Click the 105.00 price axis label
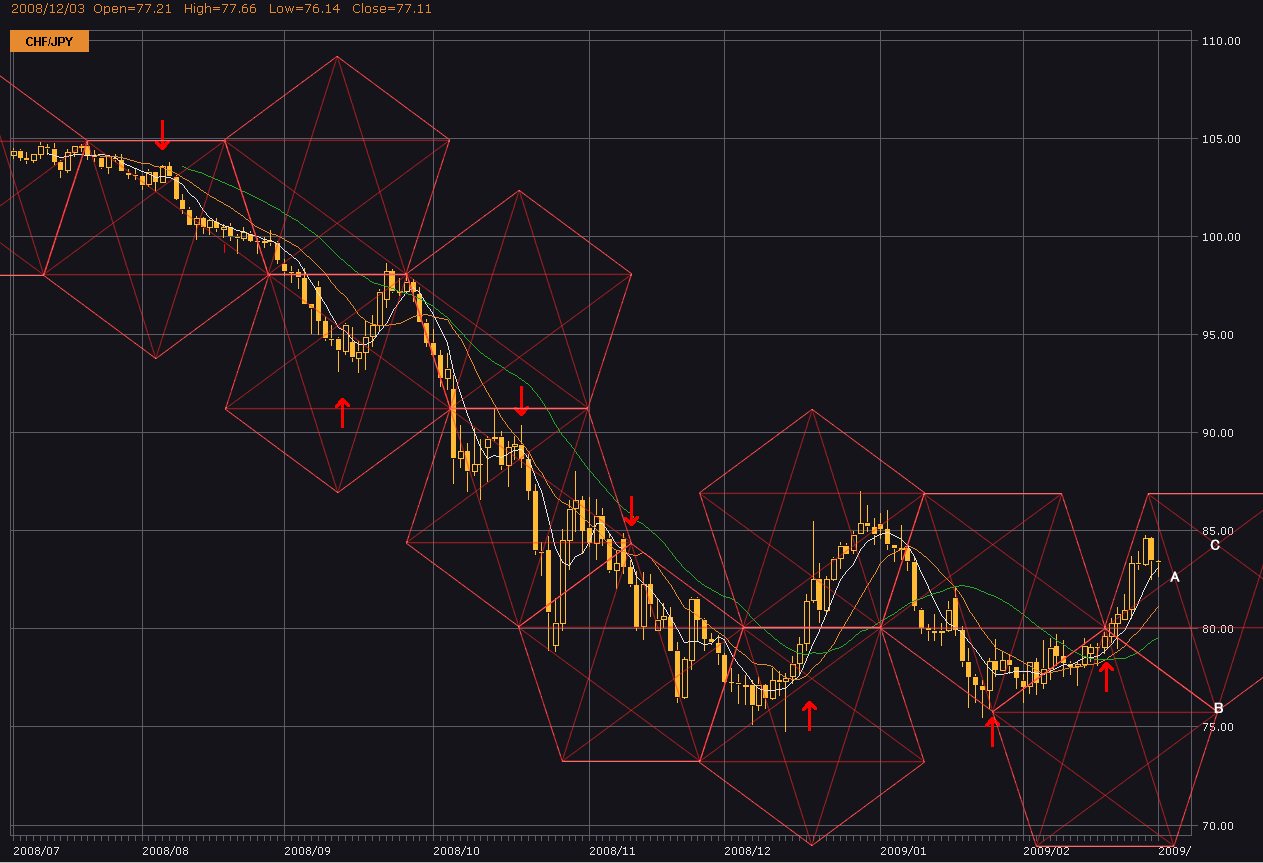The width and height of the screenshot is (1263, 863). point(1221,139)
